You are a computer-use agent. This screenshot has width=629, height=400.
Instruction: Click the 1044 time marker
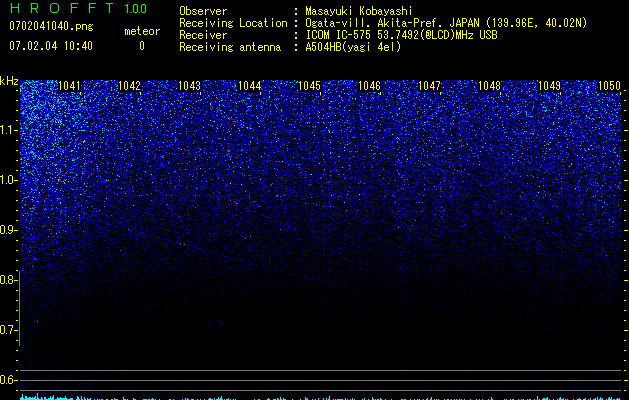[250, 86]
